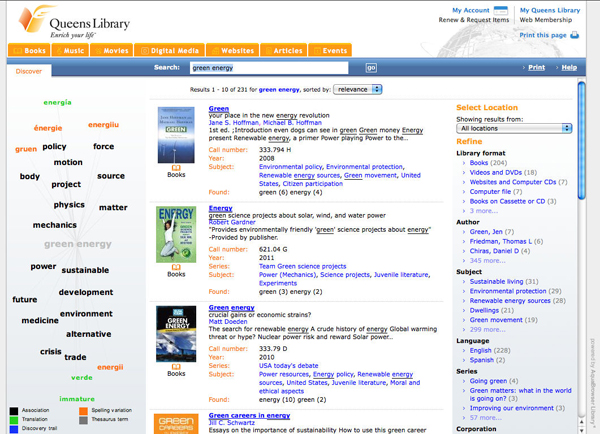Click the Help link
The height and width of the screenshot is (434, 600).
click(569, 68)
